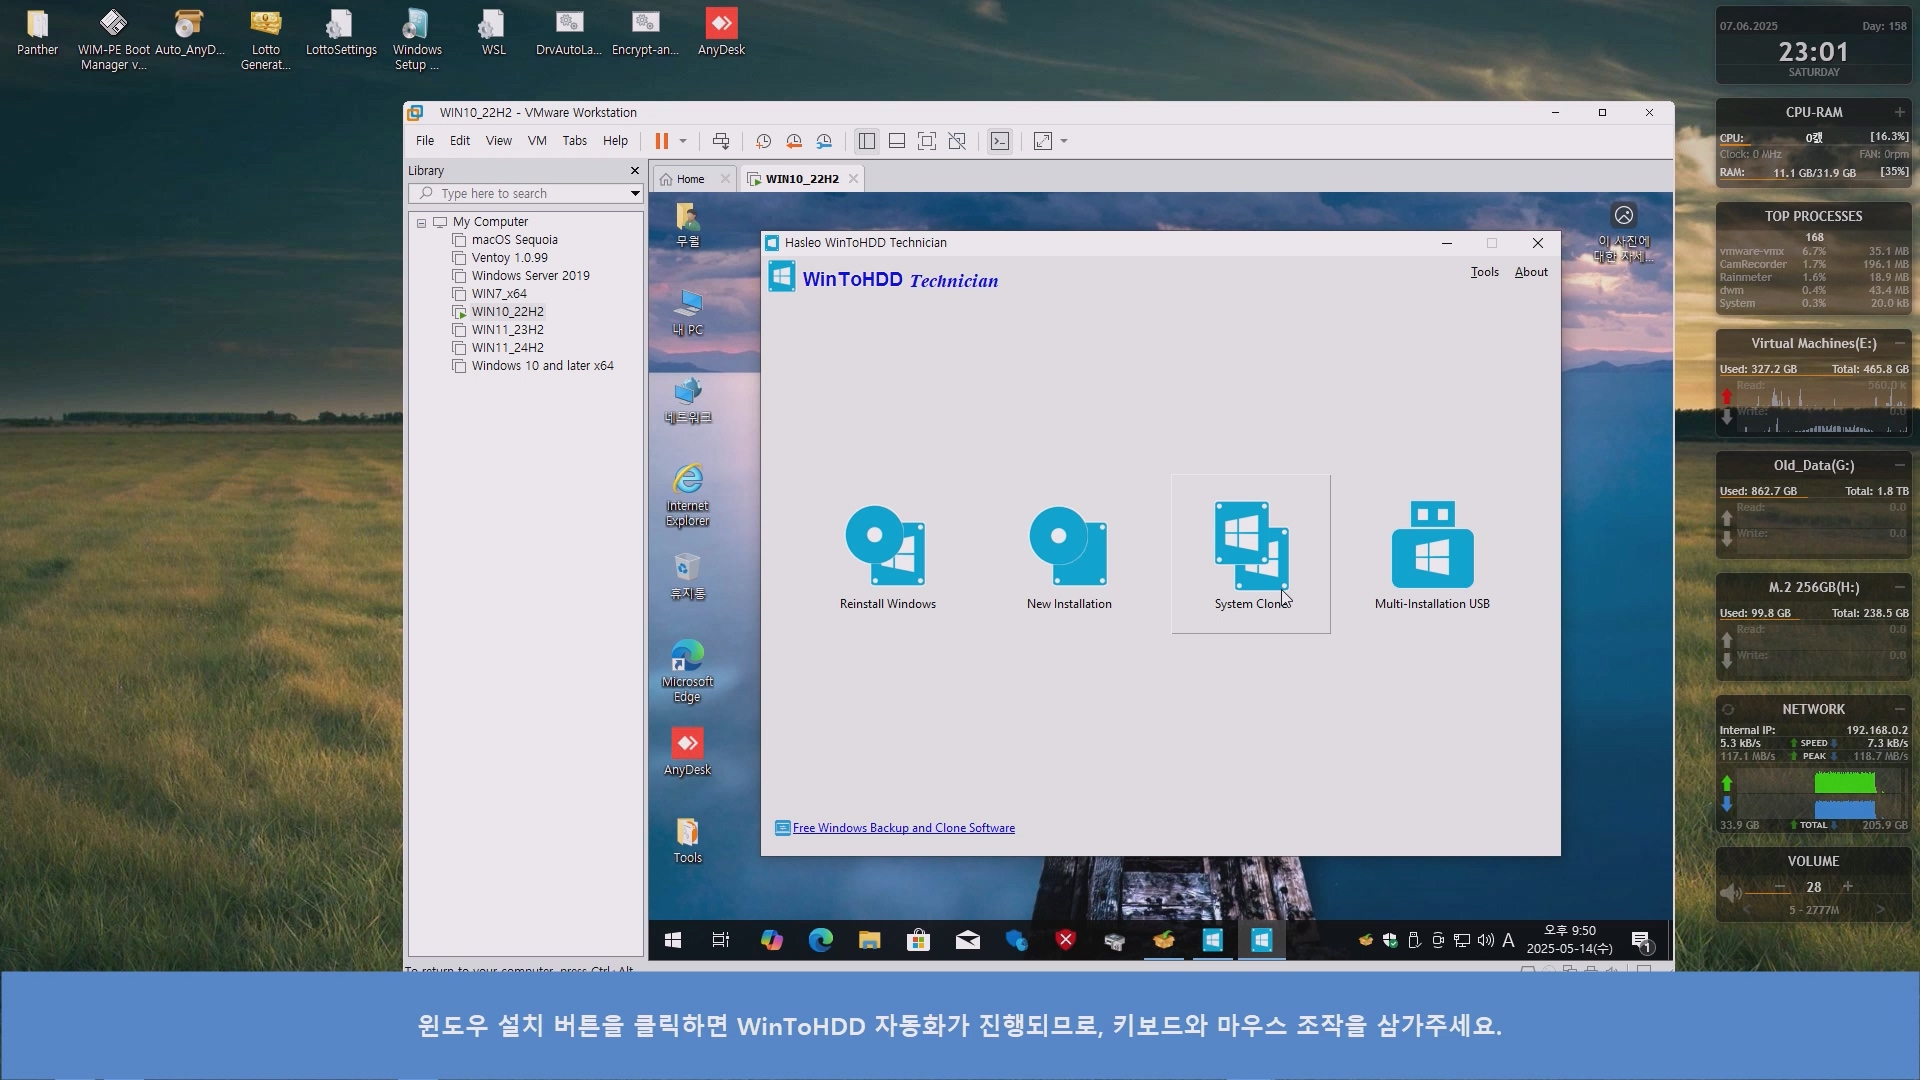Click the WinToHDD logo icon in header
The height and width of the screenshot is (1080, 1920).
[781, 277]
